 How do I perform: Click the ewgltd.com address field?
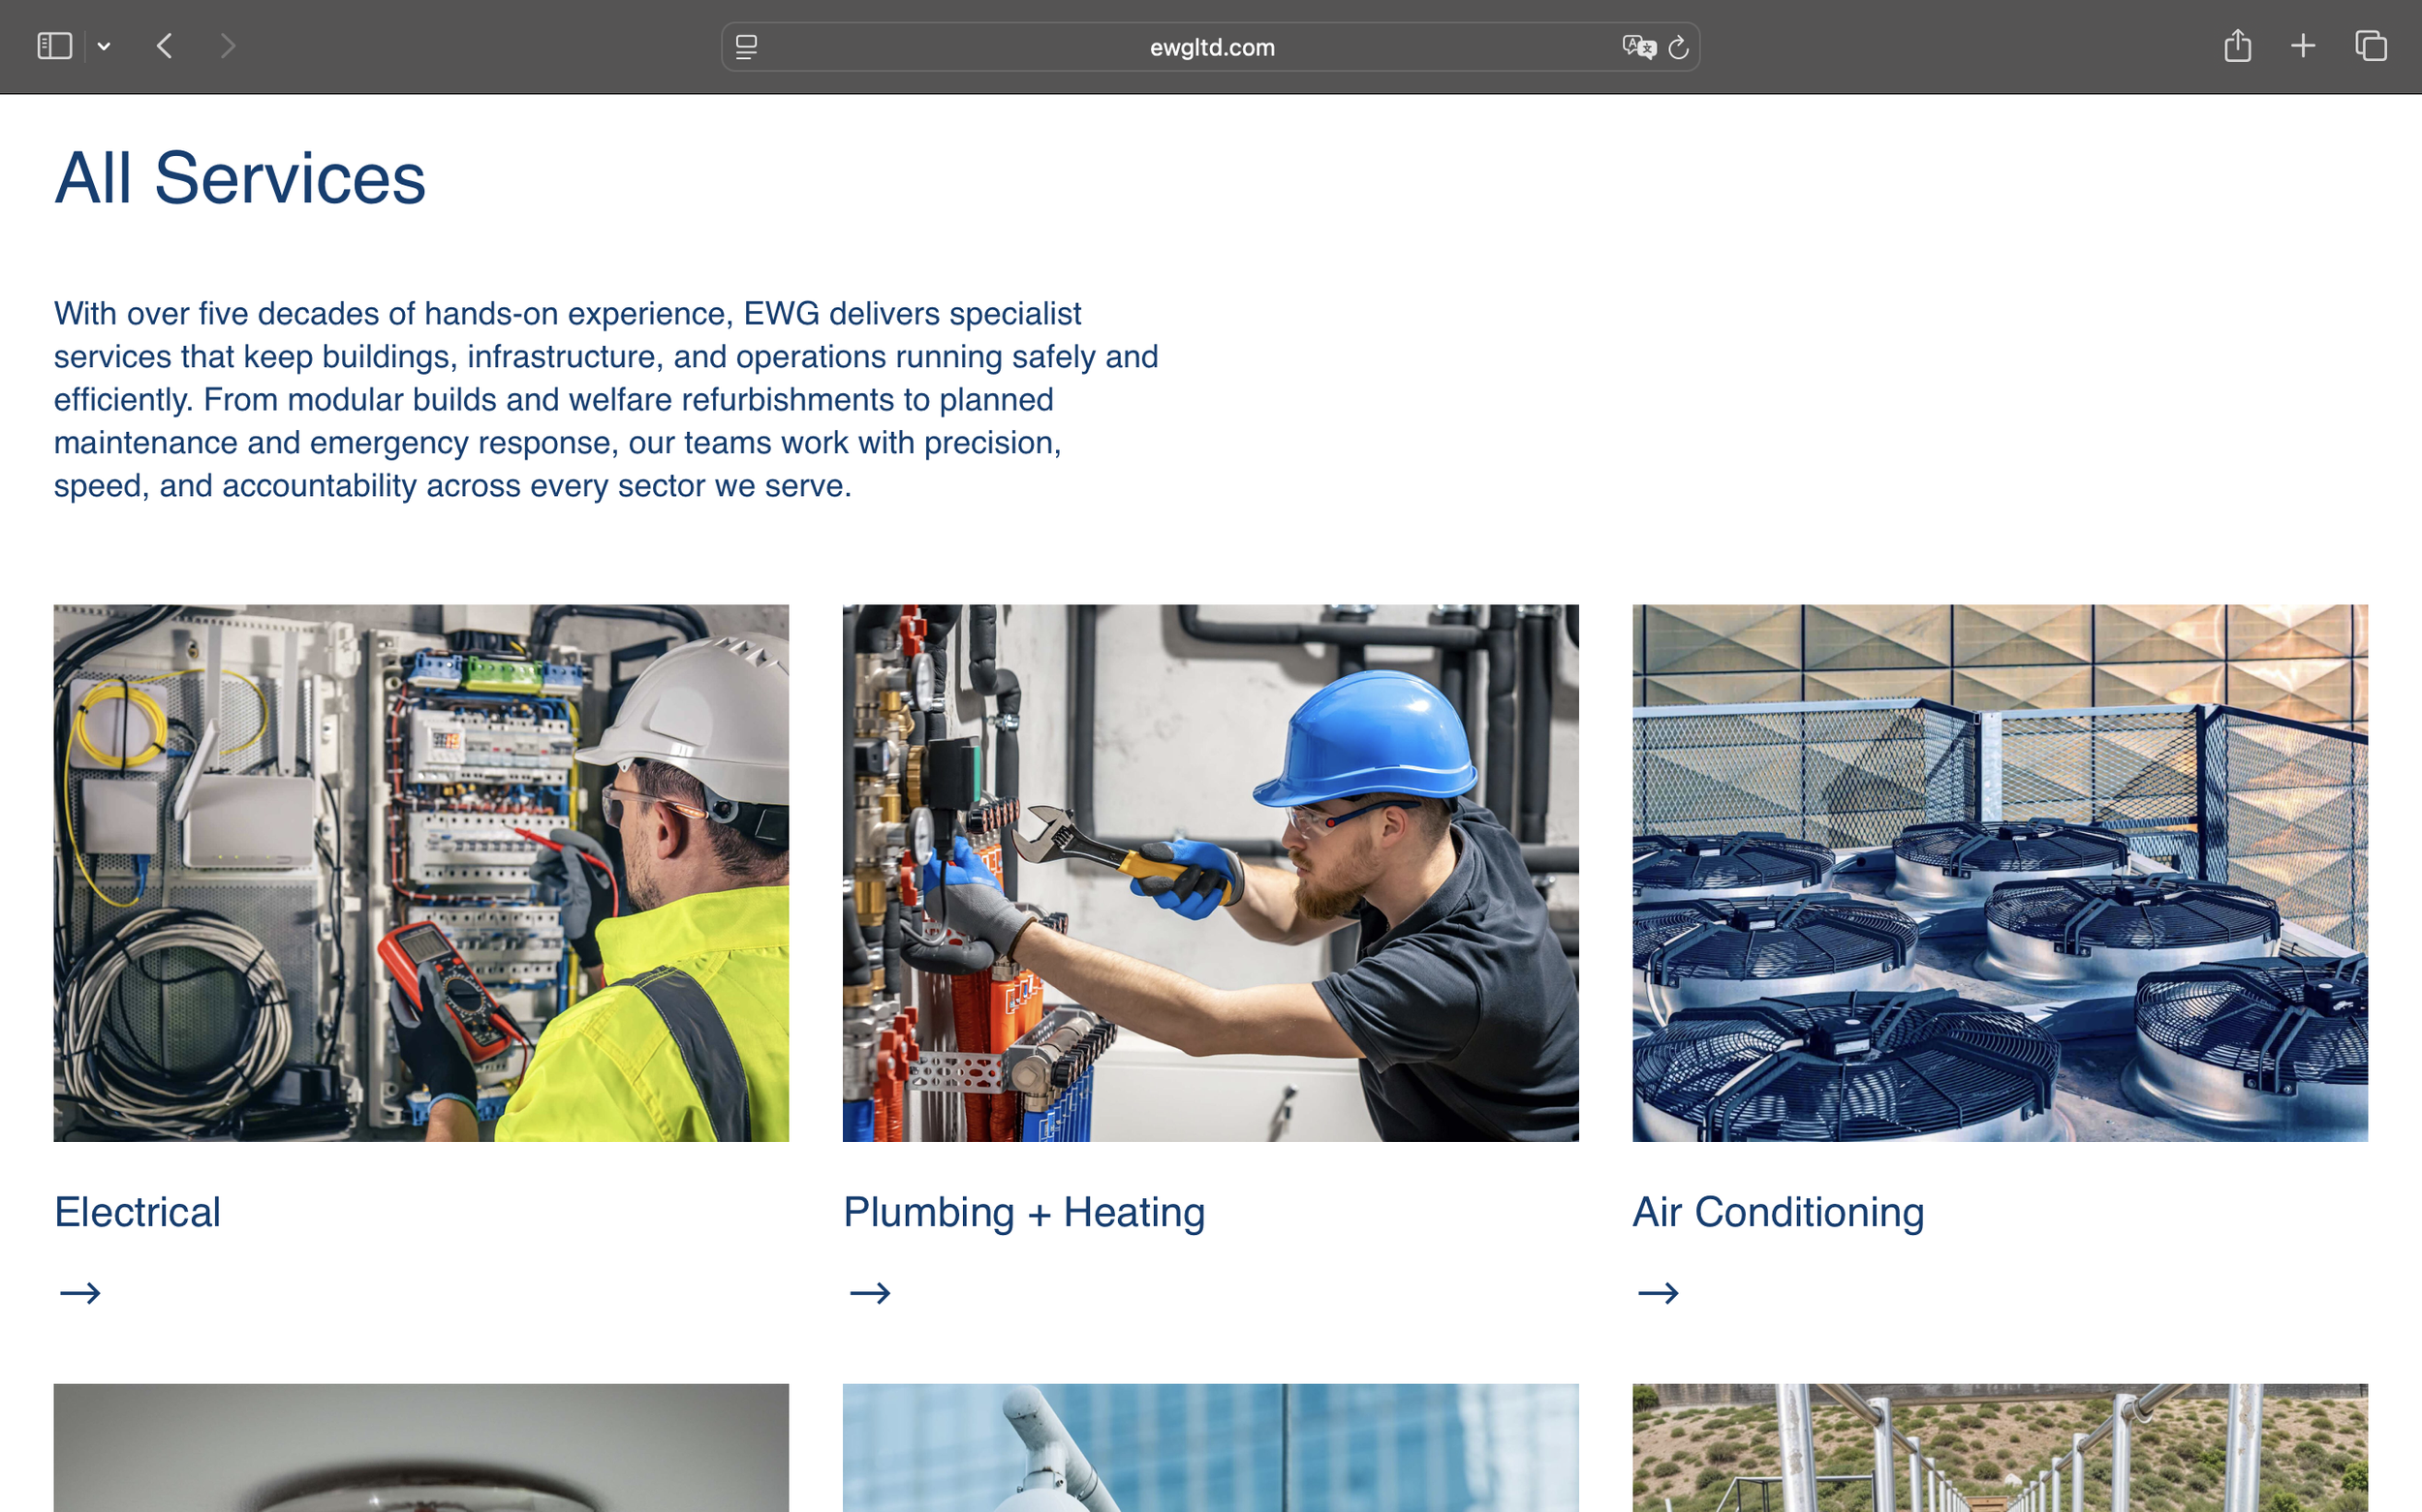click(1211, 47)
